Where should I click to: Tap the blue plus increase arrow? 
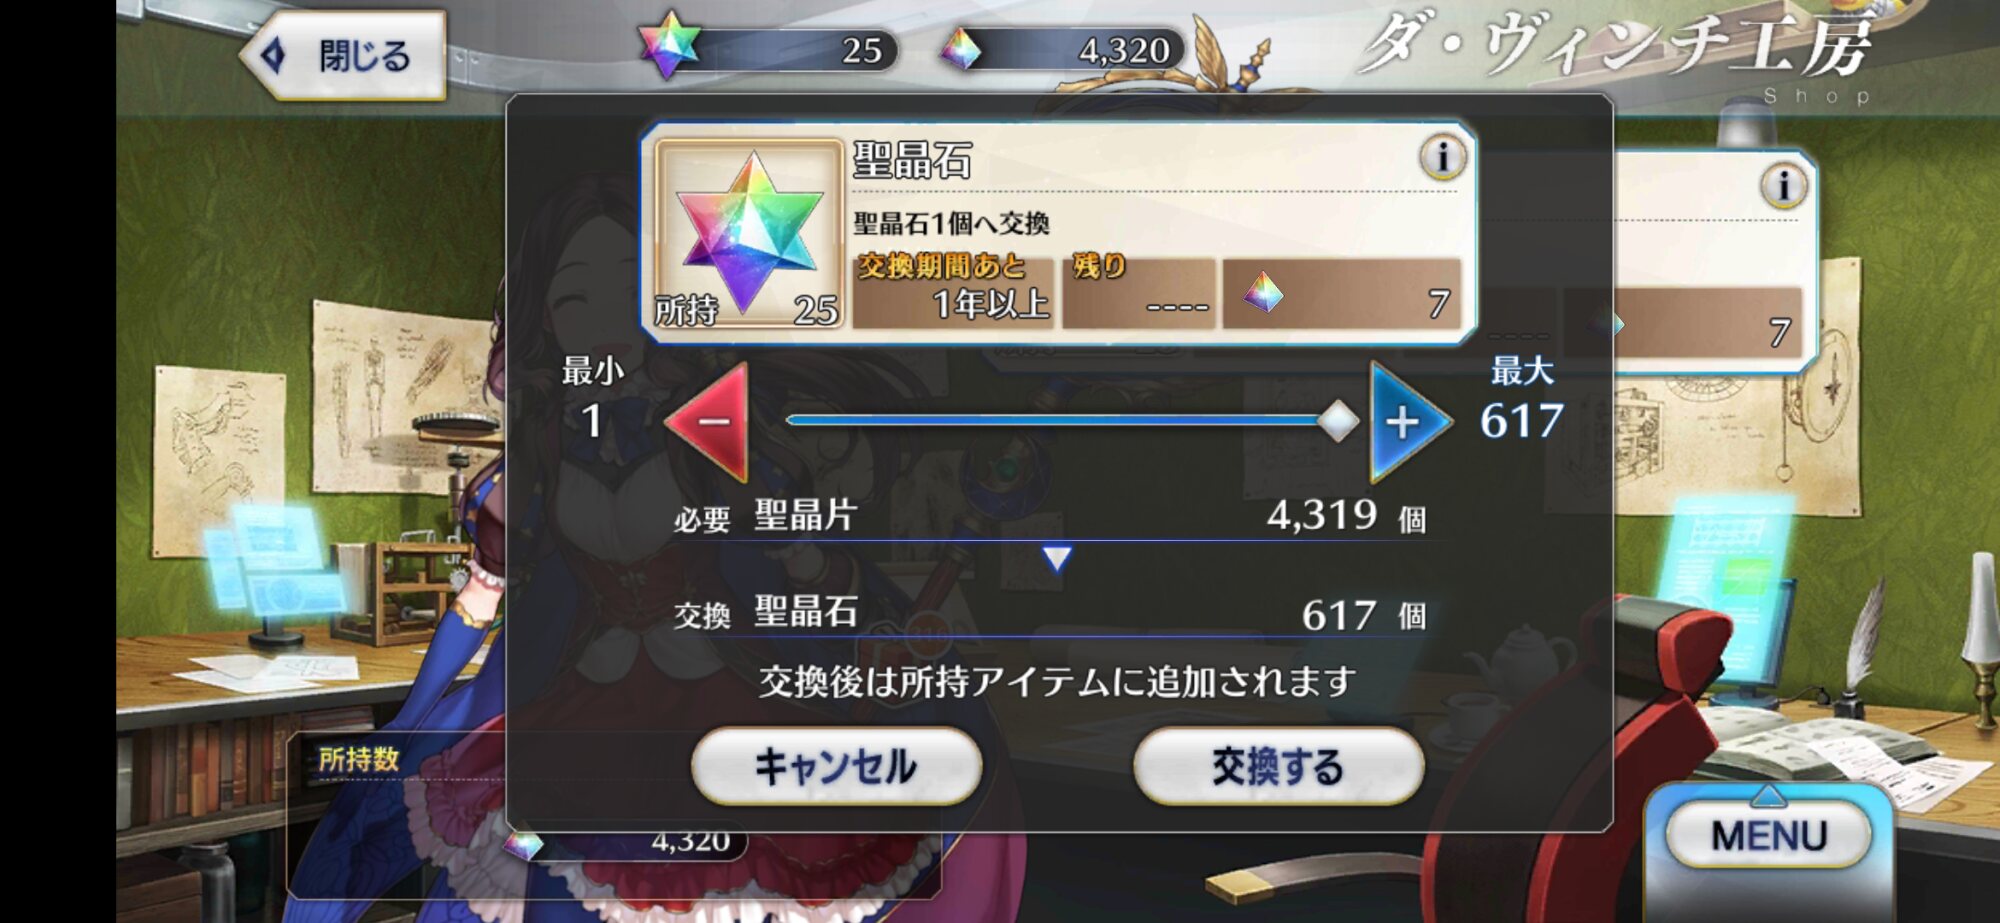[x=1408, y=422]
